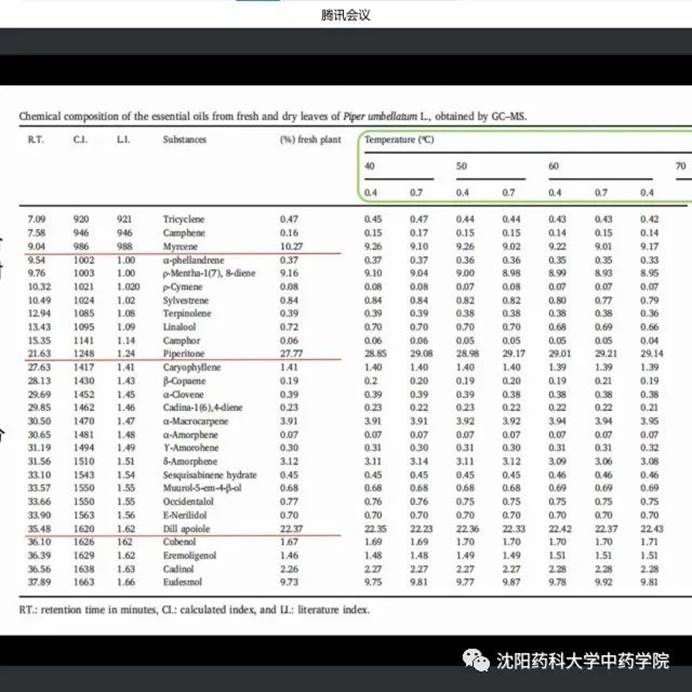Click the Eudesmol entry in last row

pos(182,582)
